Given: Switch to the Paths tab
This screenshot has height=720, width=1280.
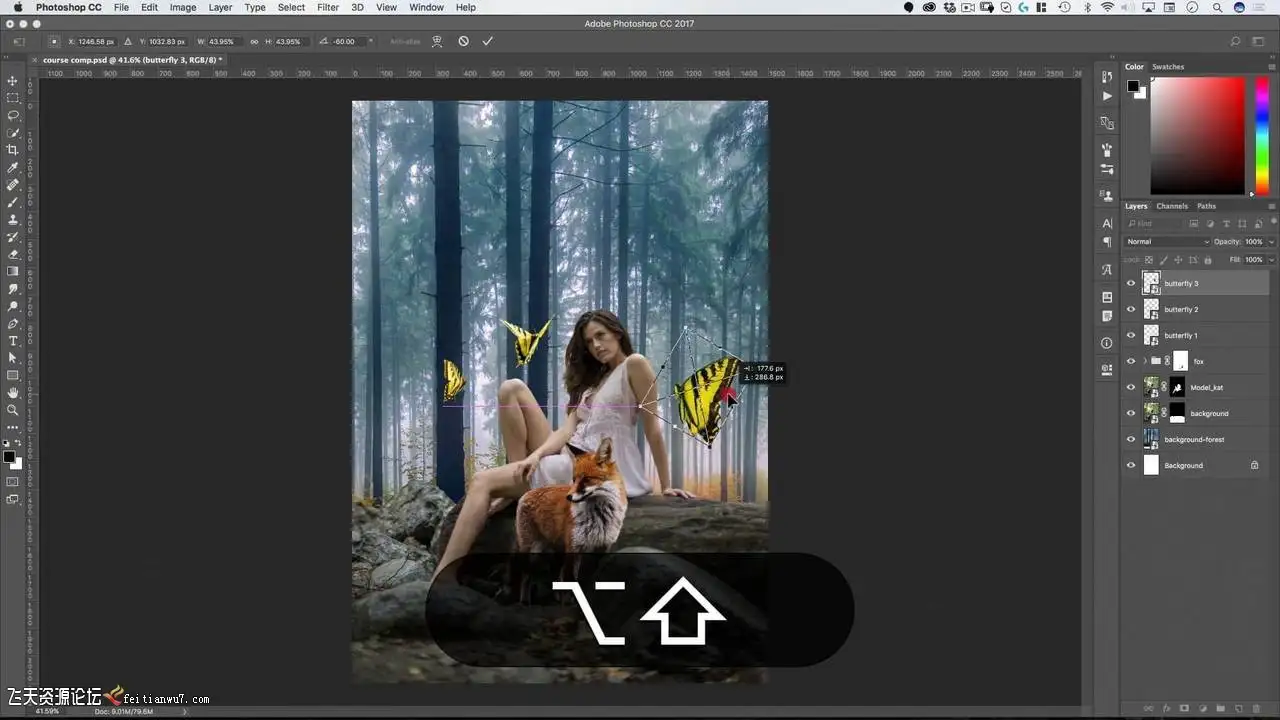Looking at the screenshot, I should [1207, 206].
